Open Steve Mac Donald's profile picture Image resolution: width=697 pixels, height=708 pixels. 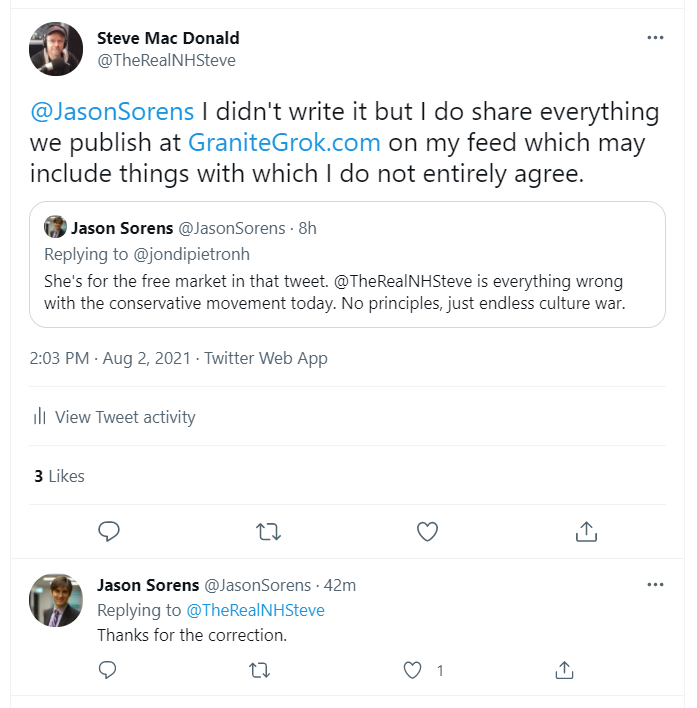[x=56, y=49]
